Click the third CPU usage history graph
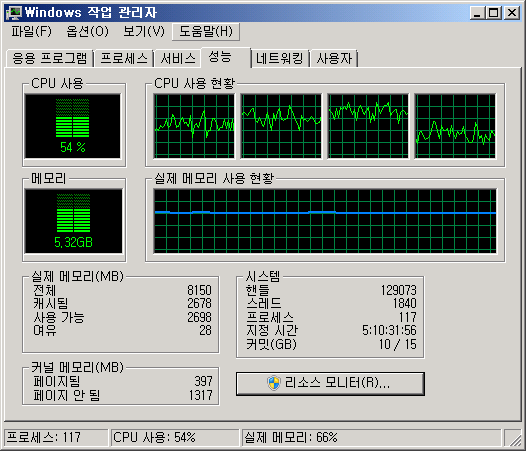Viewport: 526px width, 451px height. click(x=368, y=126)
